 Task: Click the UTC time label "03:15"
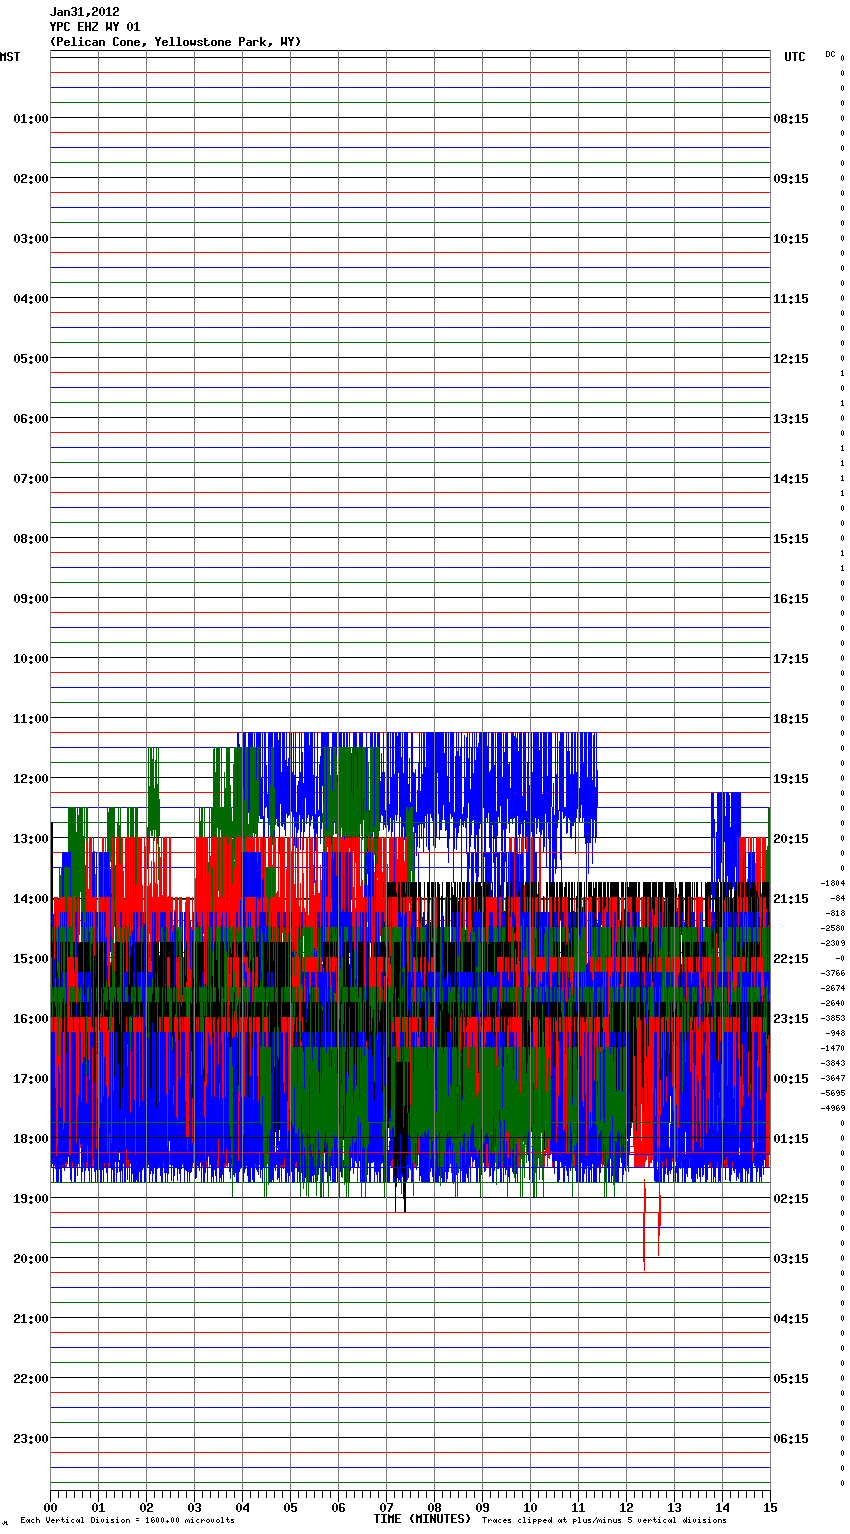tap(791, 1259)
